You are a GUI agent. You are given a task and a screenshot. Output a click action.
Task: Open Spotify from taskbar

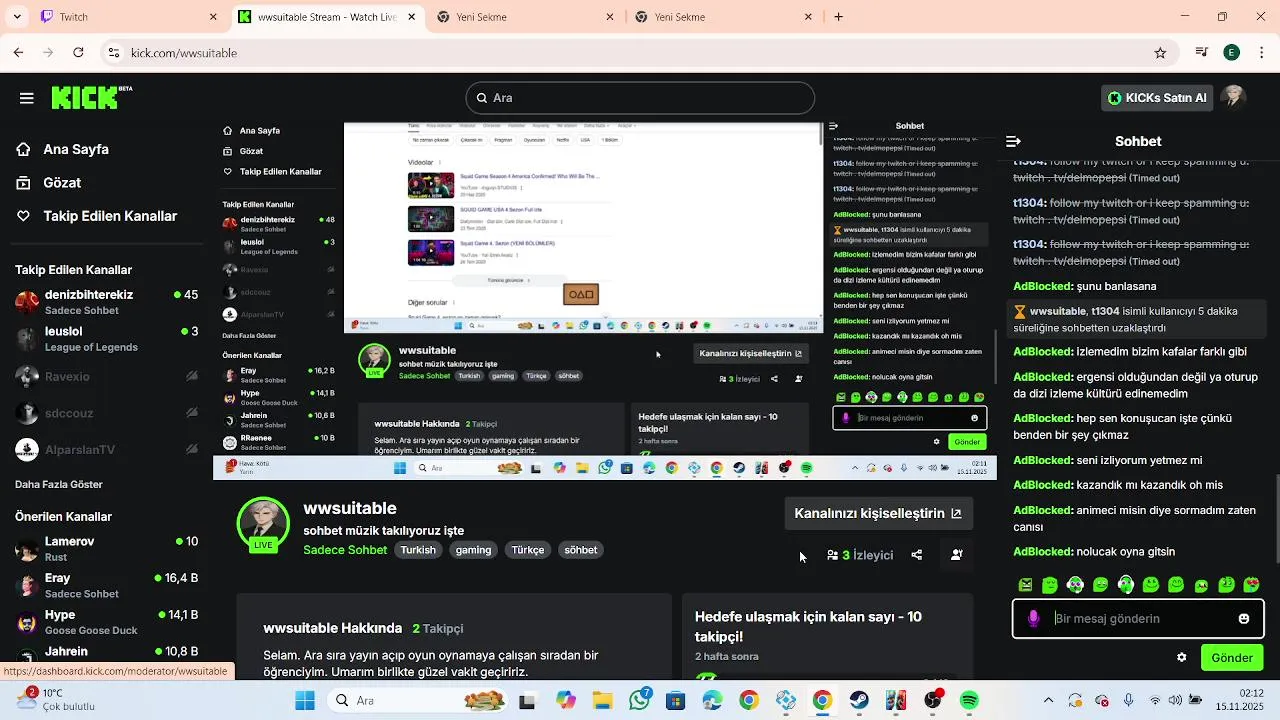tap(969, 700)
